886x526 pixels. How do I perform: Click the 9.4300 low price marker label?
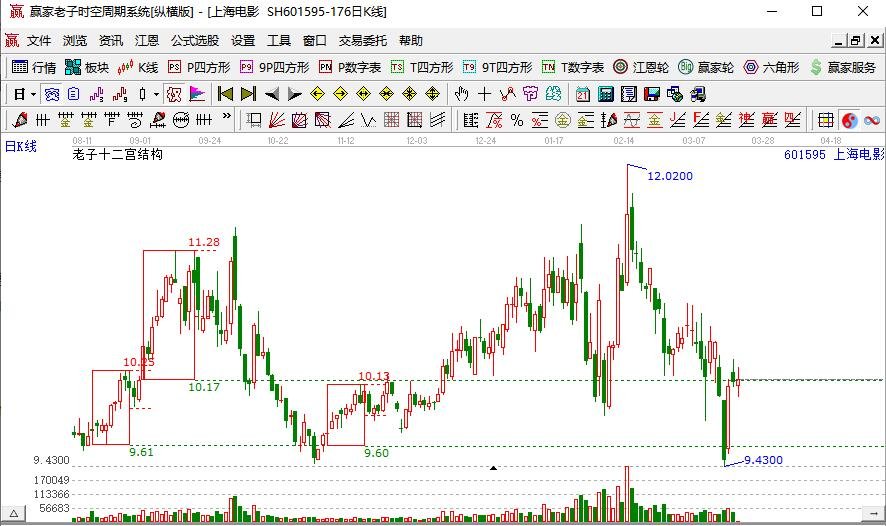763,460
